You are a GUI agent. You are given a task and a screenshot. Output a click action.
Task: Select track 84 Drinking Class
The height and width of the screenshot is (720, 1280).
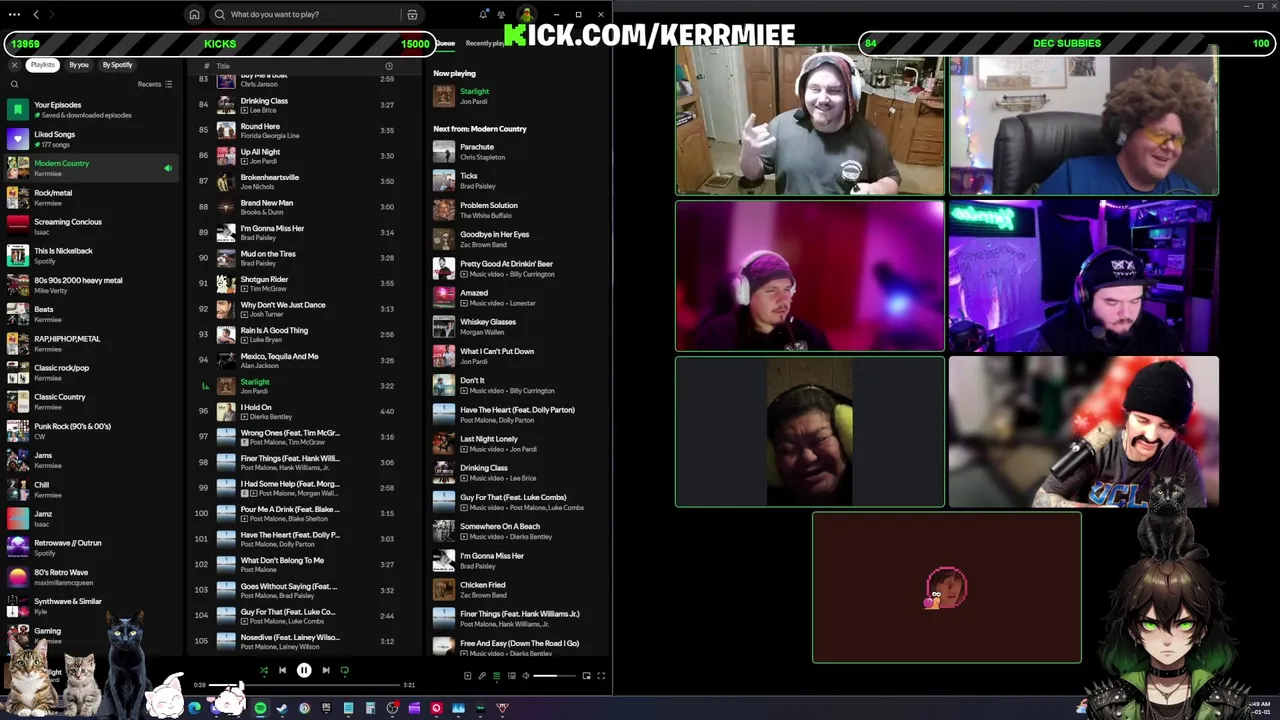click(x=305, y=105)
